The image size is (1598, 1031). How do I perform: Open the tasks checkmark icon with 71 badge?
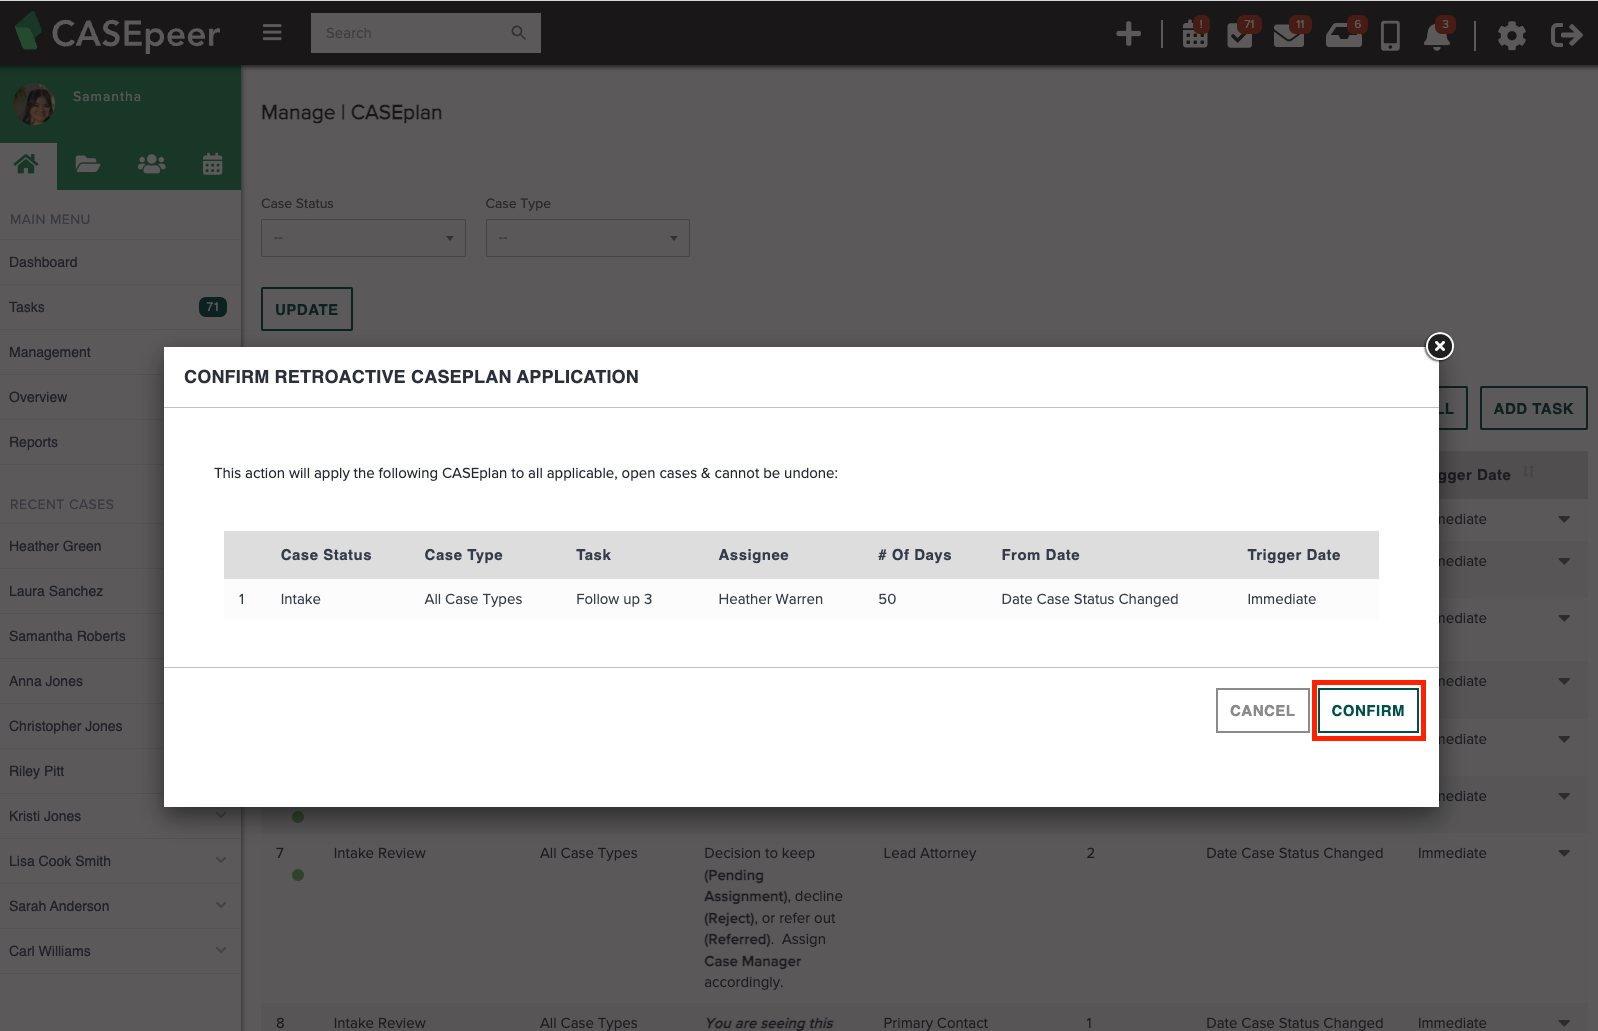pos(1242,34)
